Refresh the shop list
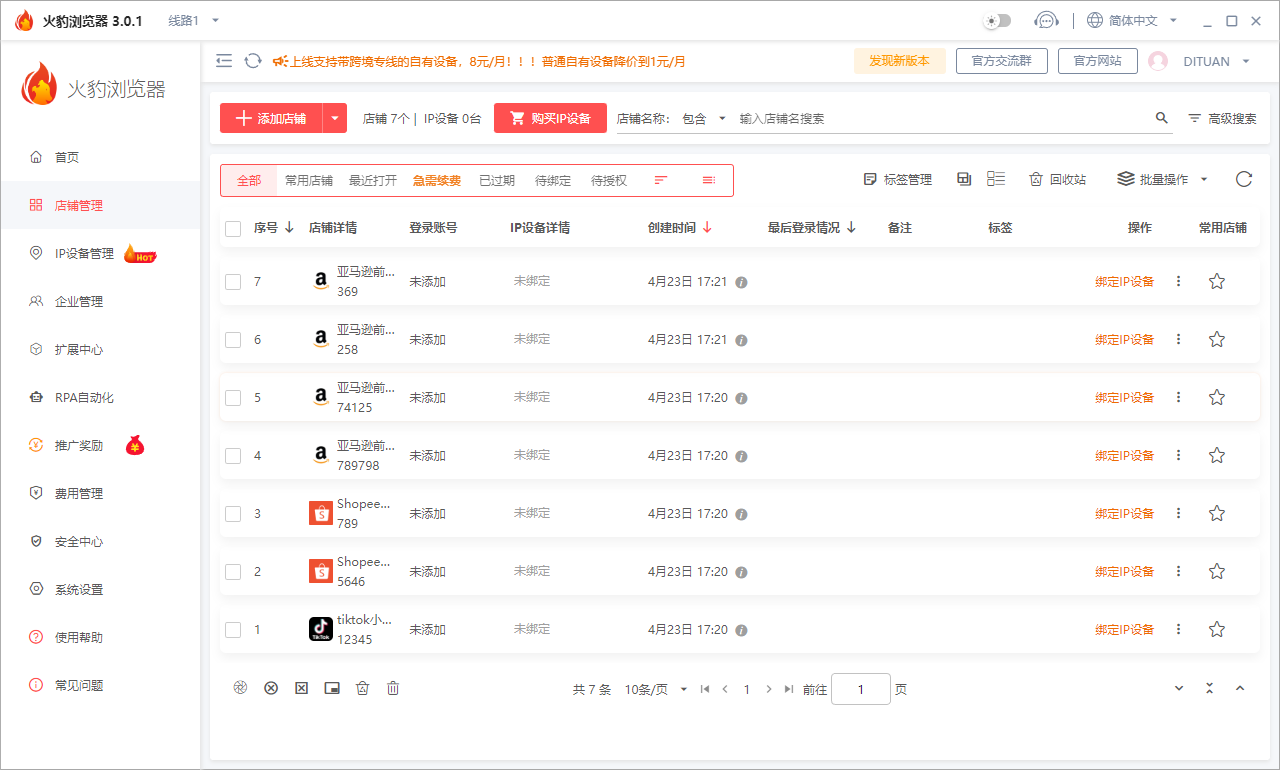This screenshot has height=770, width=1280. click(x=1243, y=179)
